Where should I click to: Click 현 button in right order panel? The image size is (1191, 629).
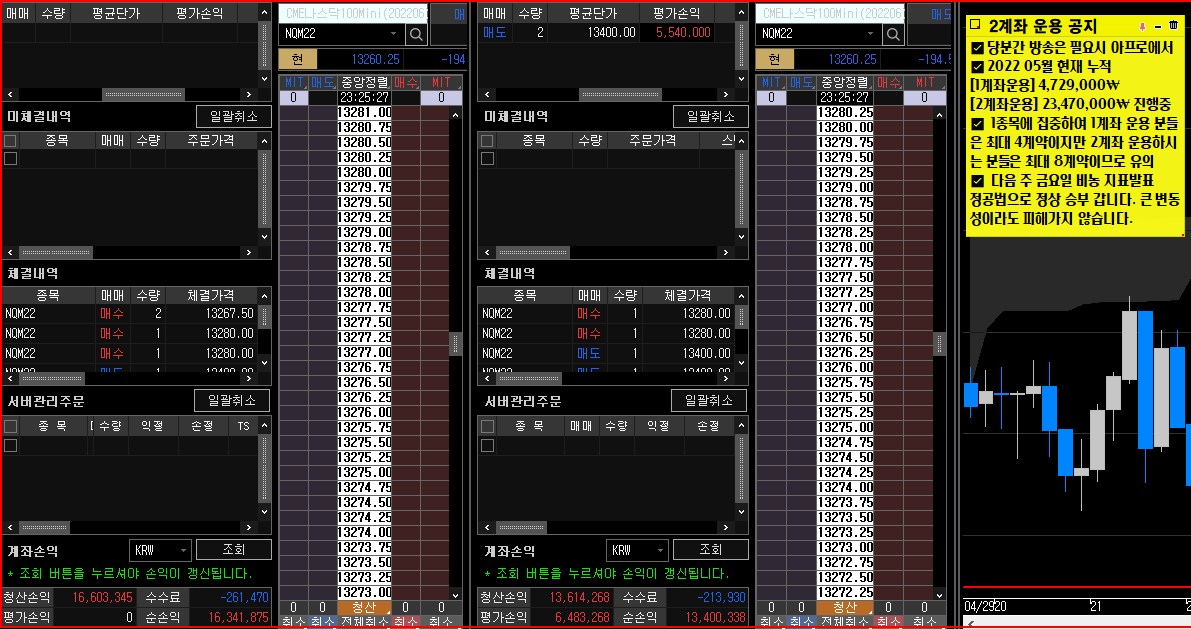point(774,59)
